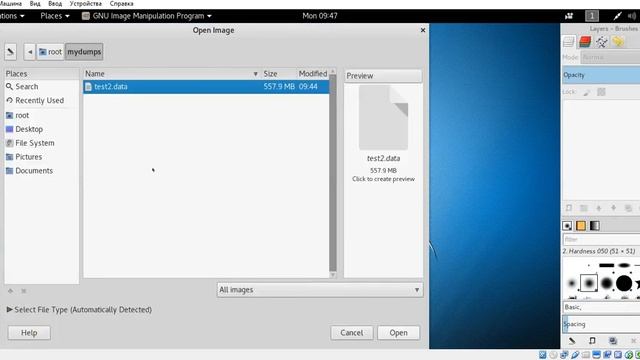Sort files by Name column
The height and width of the screenshot is (360, 640).
(x=171, y=74)
